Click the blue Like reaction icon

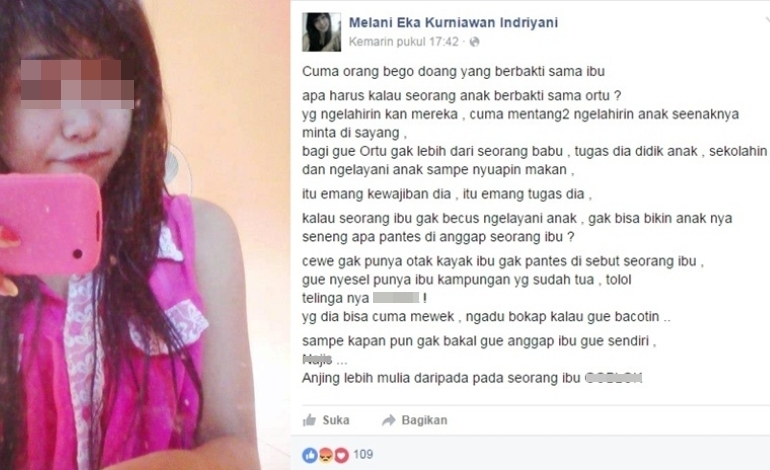[x=310, y=455]
